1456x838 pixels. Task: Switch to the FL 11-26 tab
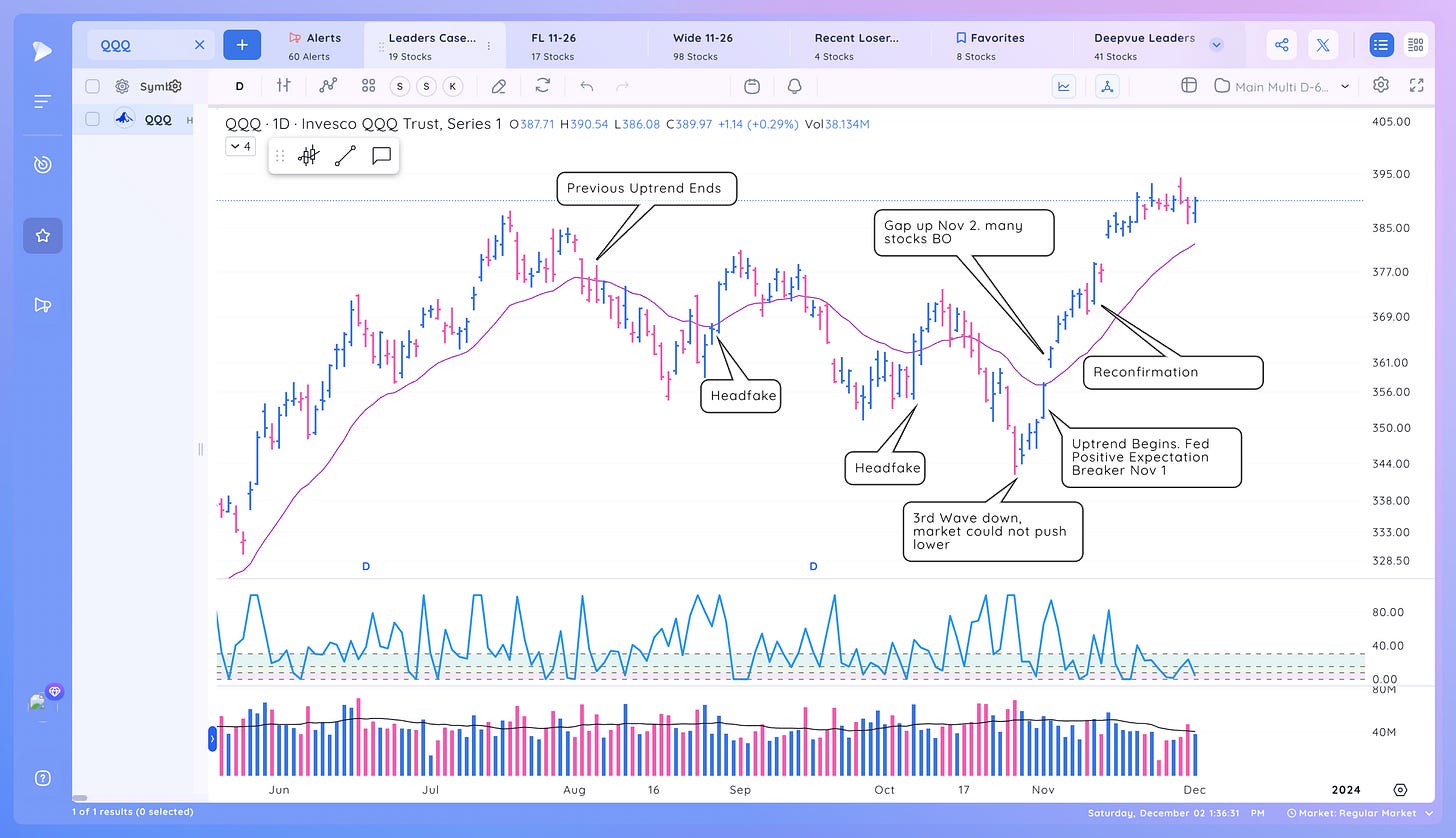pyautogui.click(x=553, y=46)
